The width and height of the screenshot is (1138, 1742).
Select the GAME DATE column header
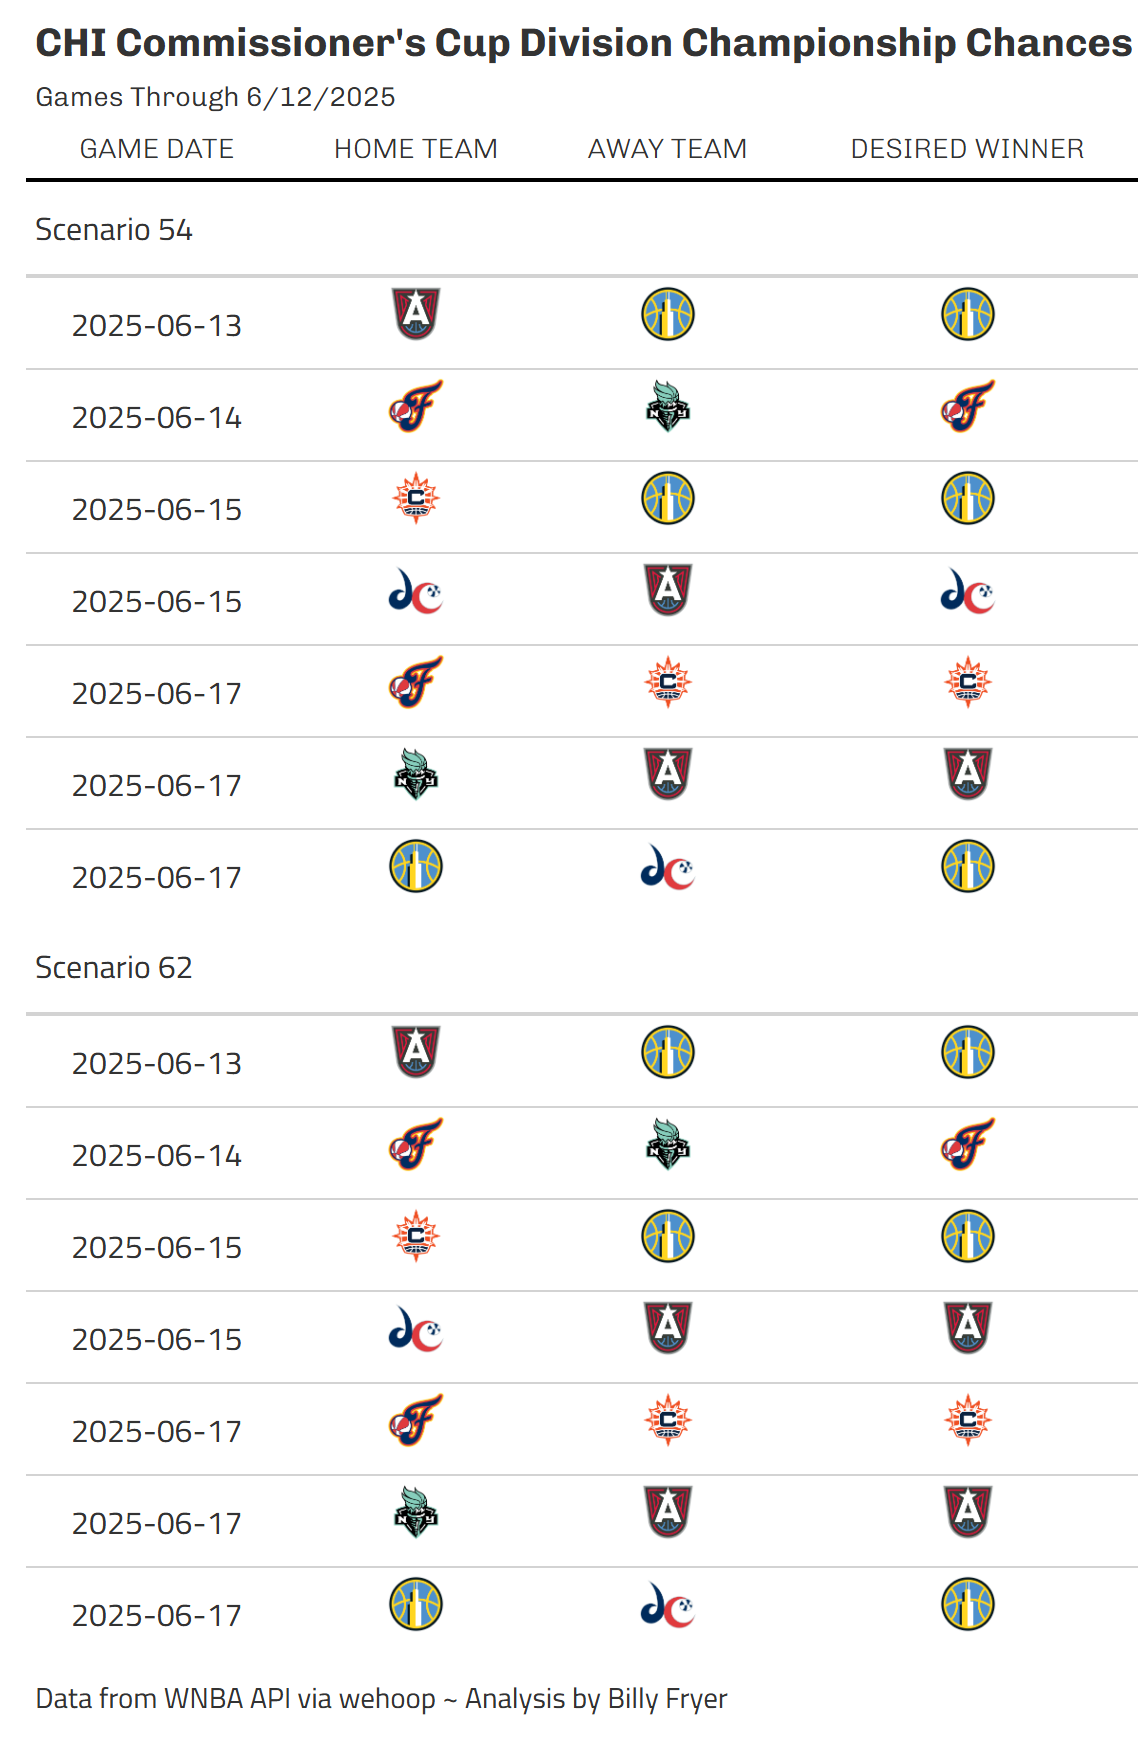point(157,149)
